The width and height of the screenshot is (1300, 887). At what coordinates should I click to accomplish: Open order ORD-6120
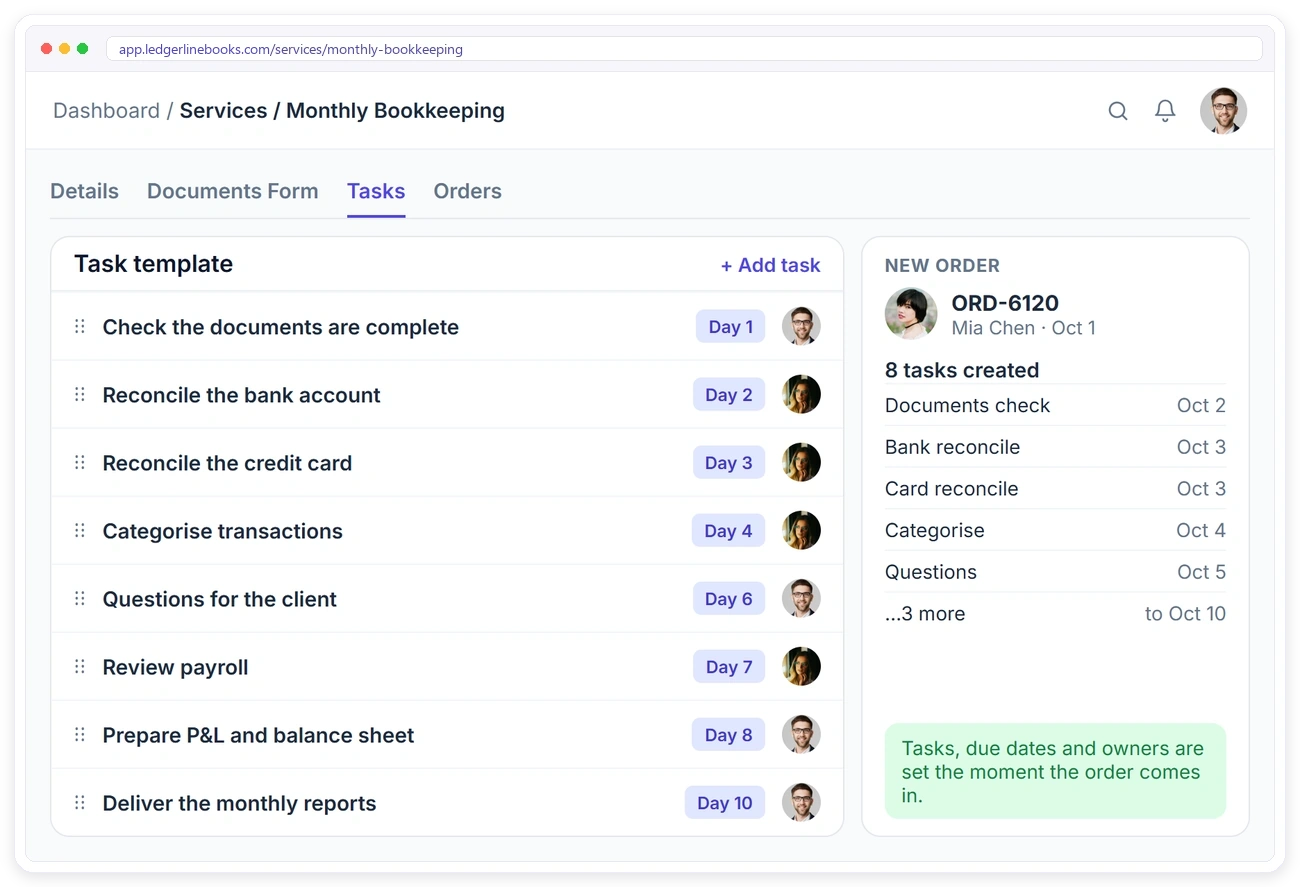point(1005,303)
